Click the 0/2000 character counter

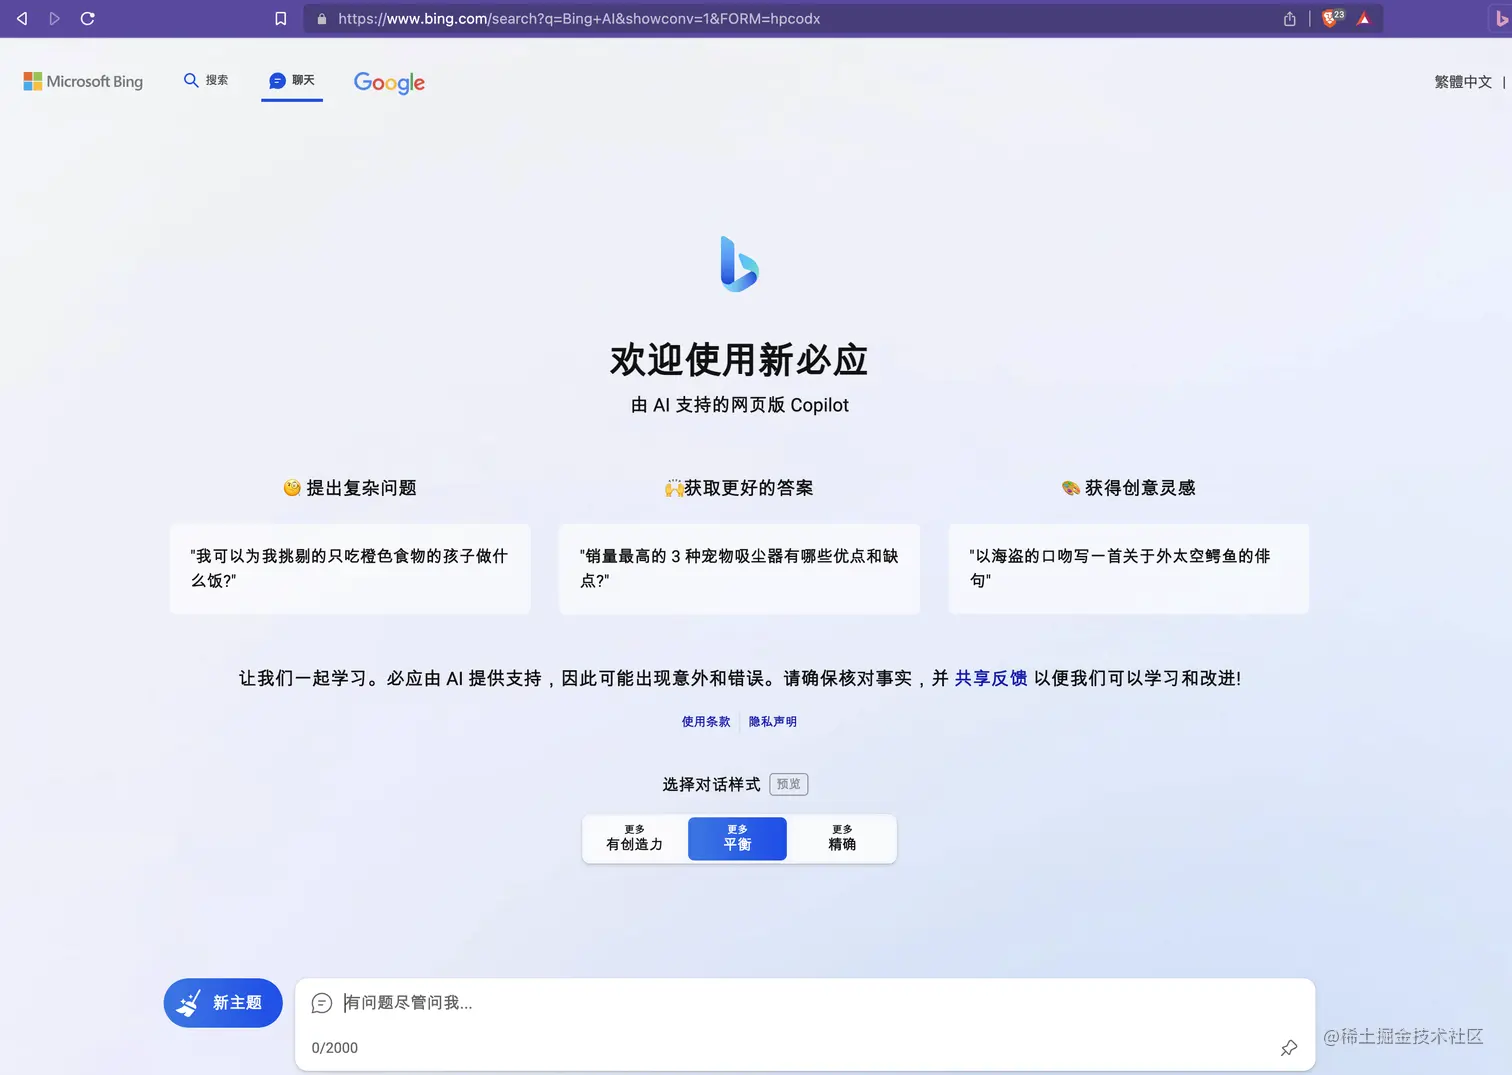pyautogui.click(x=335, y=1048)
